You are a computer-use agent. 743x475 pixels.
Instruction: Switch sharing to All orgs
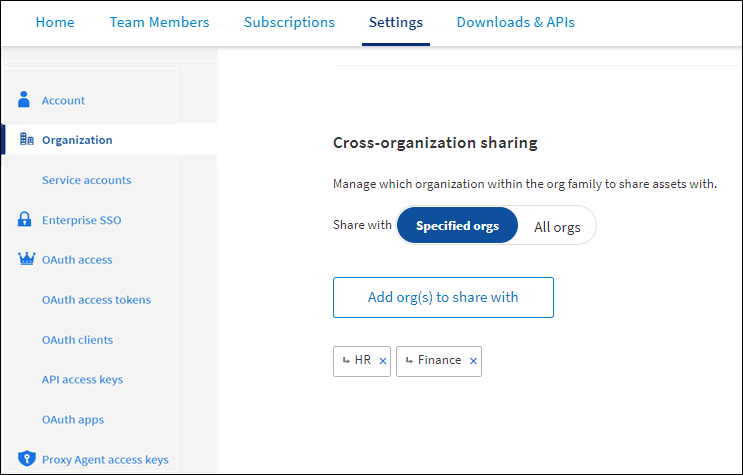point(557,227)
